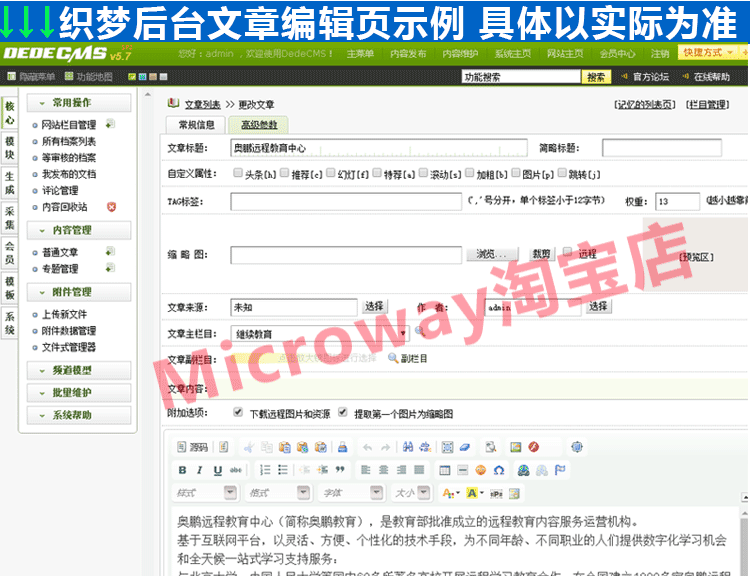Remove formatting with eraser icon
Image resolution: width=750 pixels, height=576 pixels.
[x=465, y=447]
